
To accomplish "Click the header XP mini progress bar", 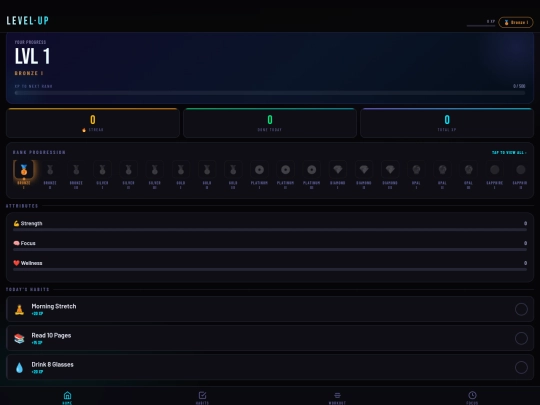I will [481, 25].
